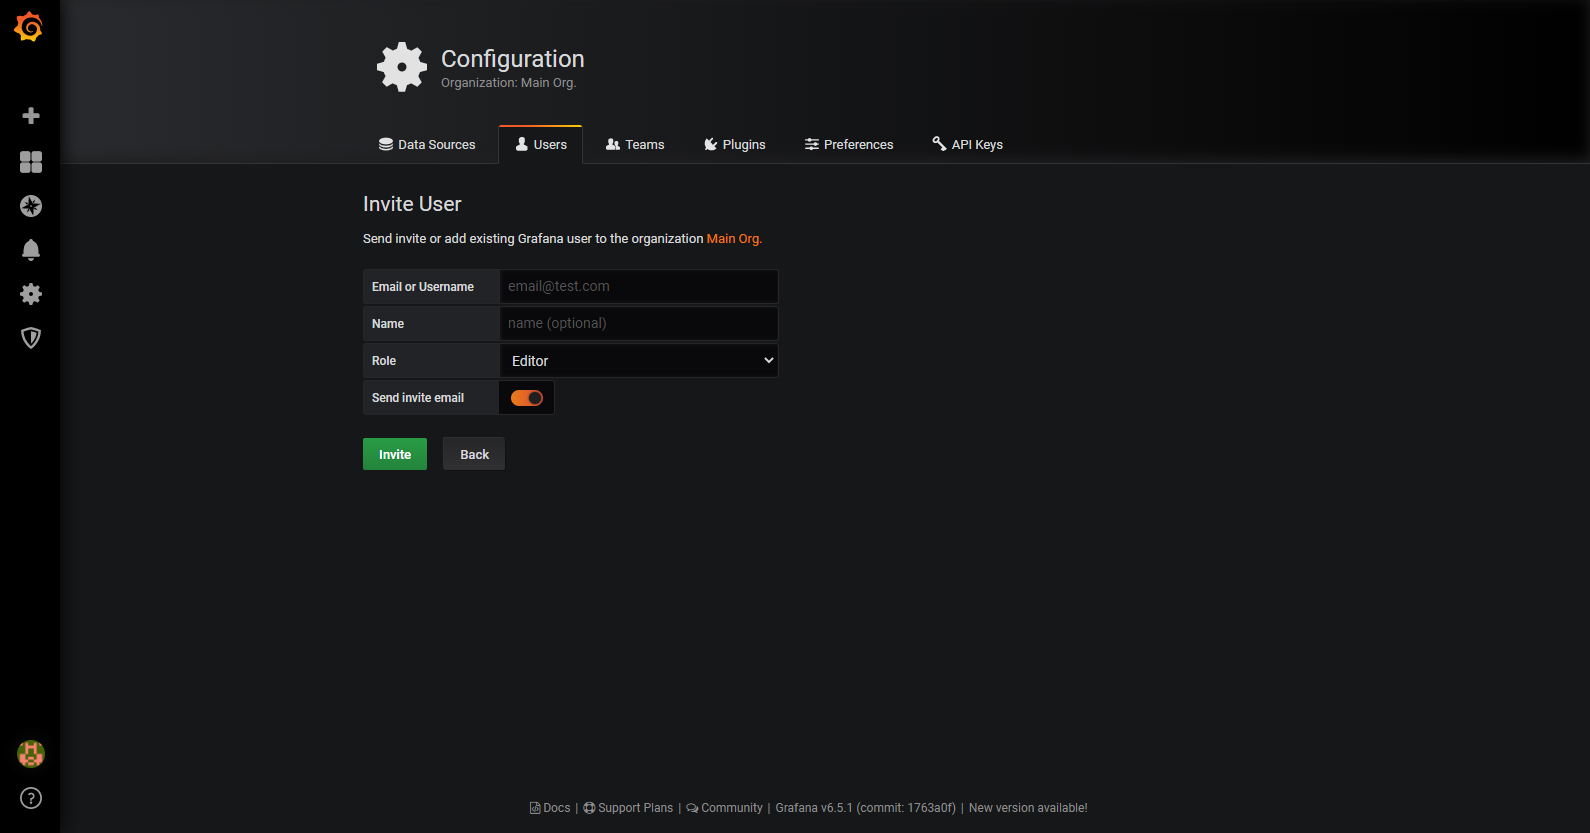
Task: Focus the Email or Username input field
Action: coord(639,286)
